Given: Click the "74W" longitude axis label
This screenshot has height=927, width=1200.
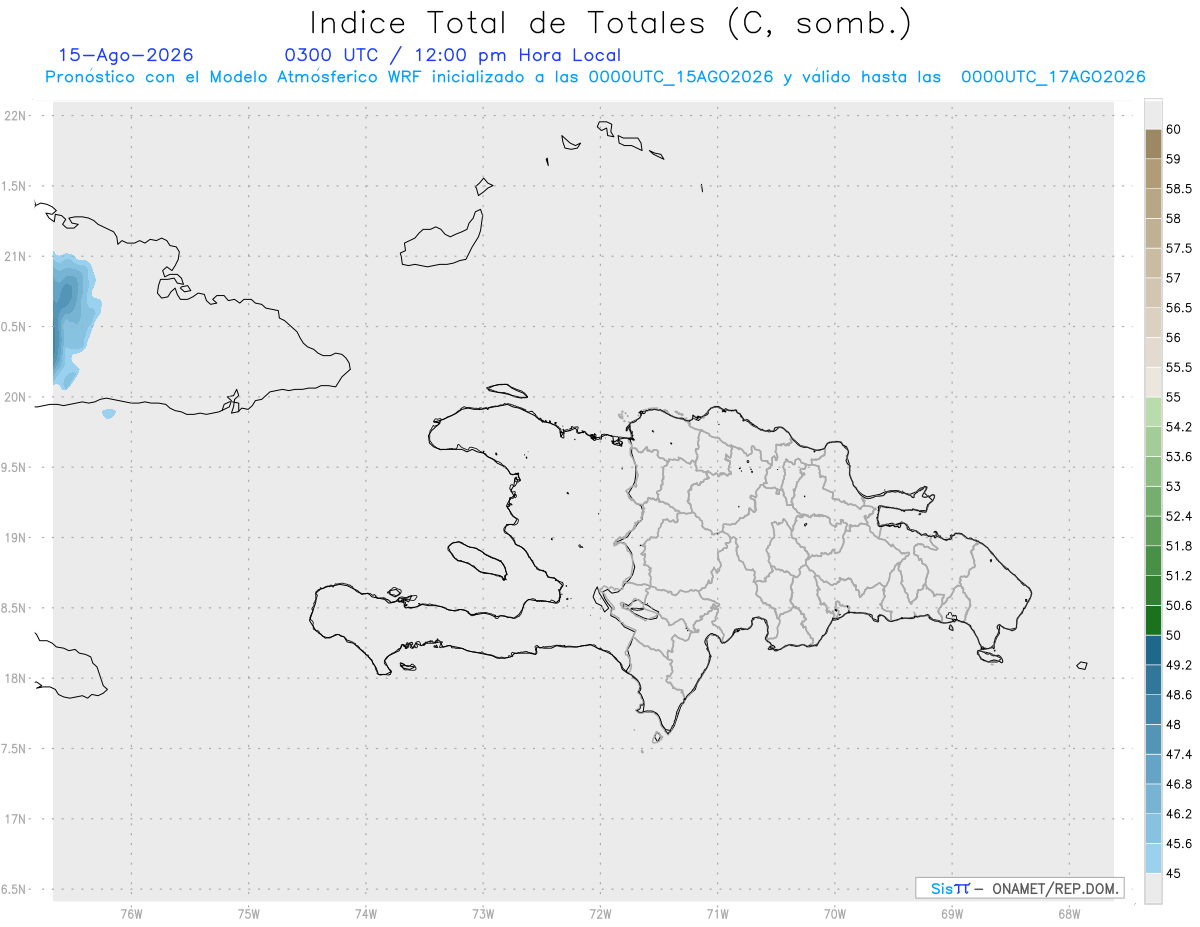Looking at the screenshot, I should pyautogui.click(x=366, y=914).
